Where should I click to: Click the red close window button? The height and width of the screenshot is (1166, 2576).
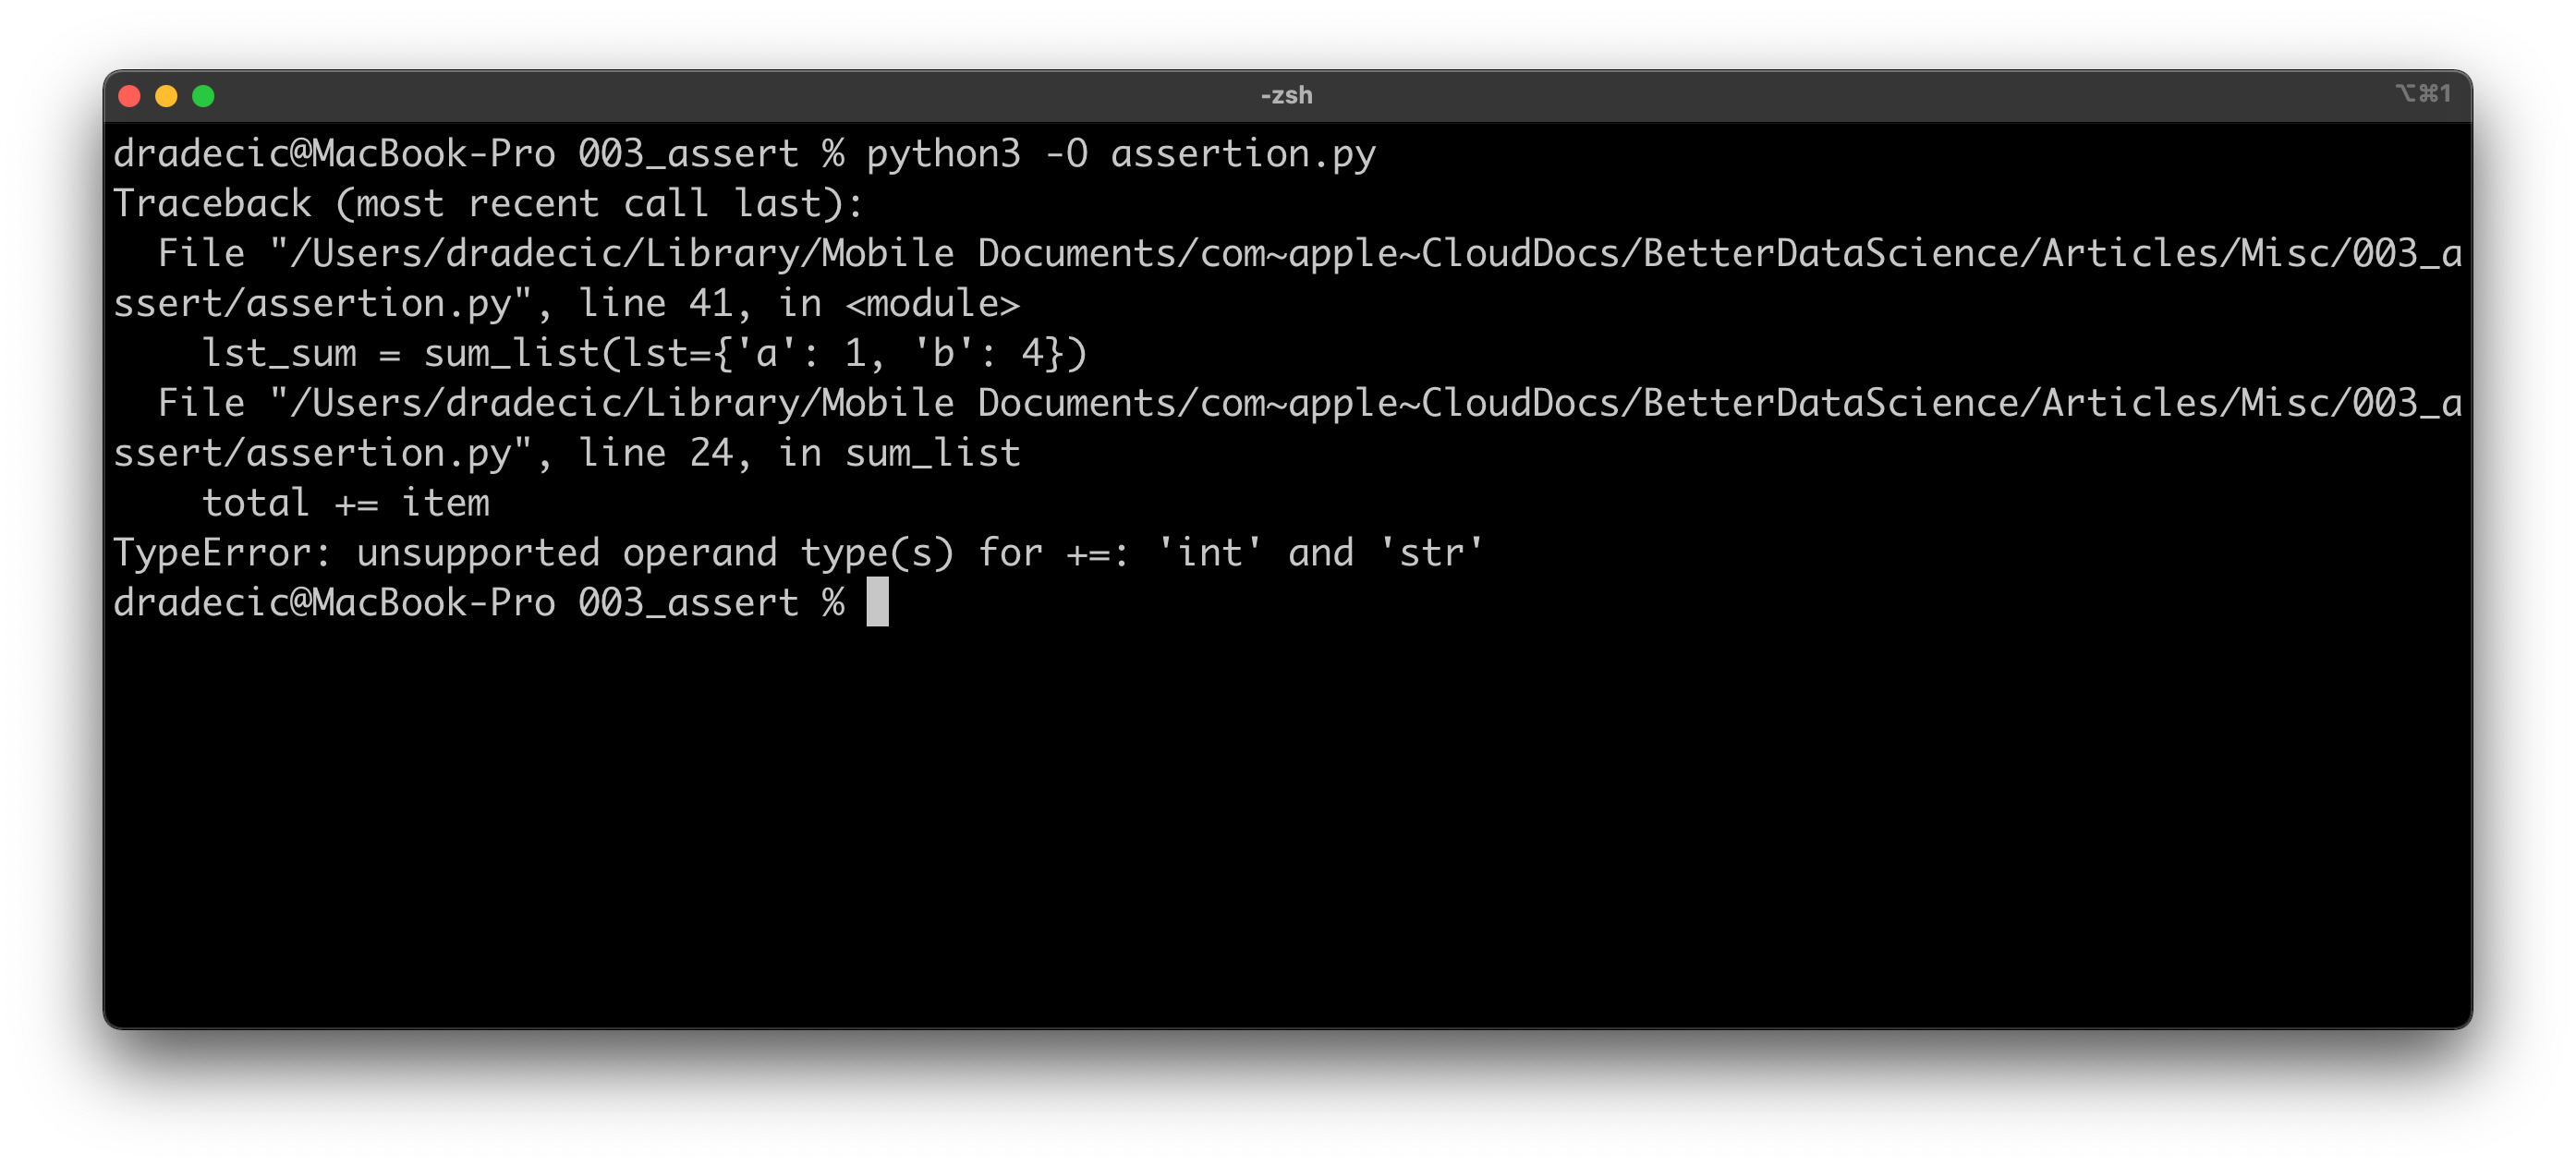[129, 96]
